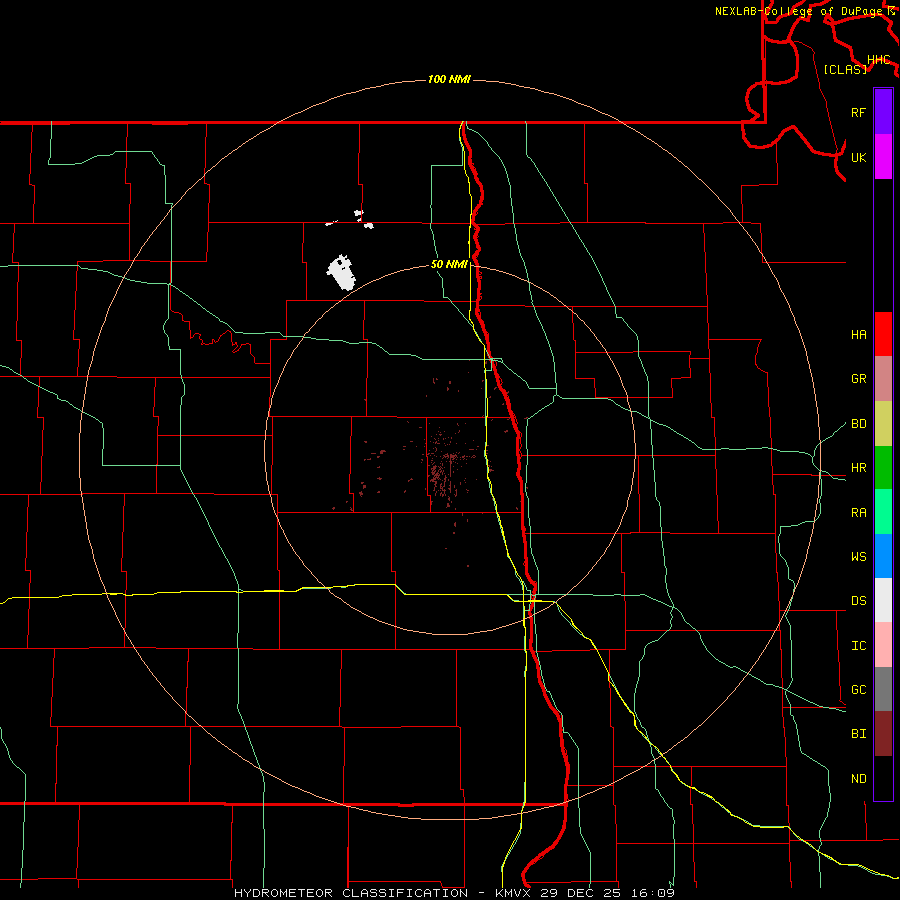
Task: Click the 50 NMI range ring label
Action: [449, 264]
